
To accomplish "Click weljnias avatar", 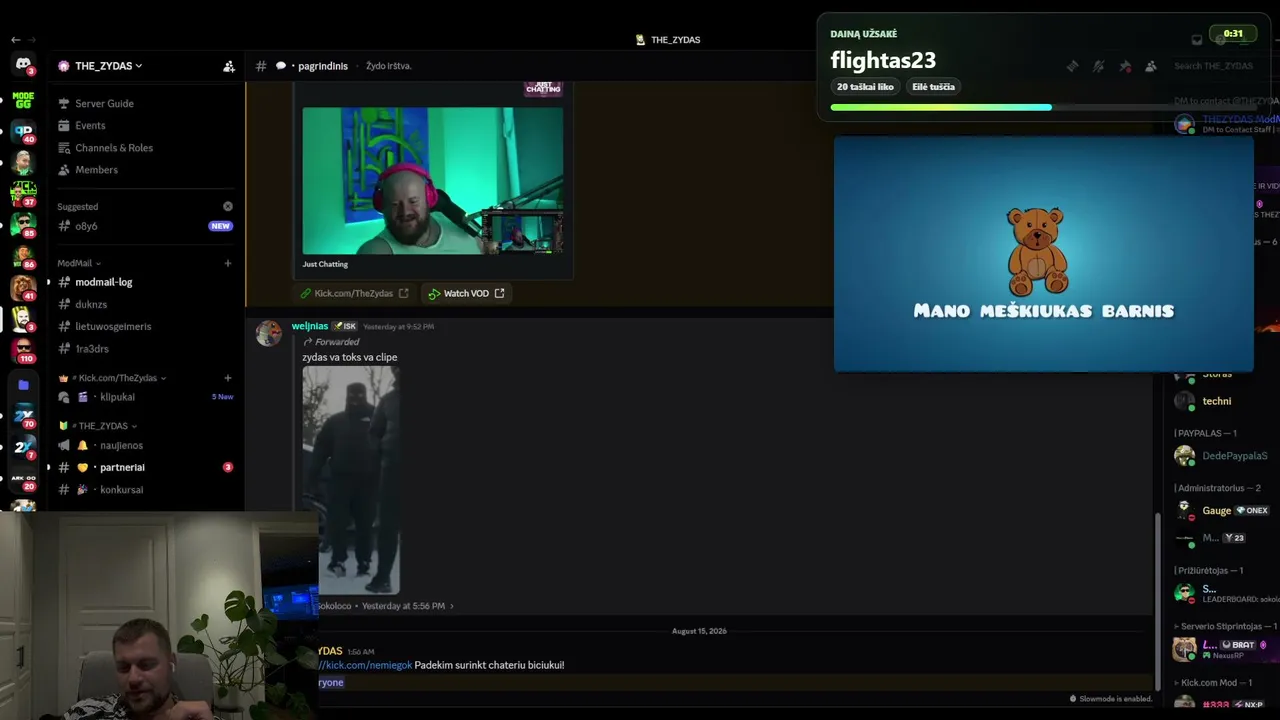I will pos(269,334).
